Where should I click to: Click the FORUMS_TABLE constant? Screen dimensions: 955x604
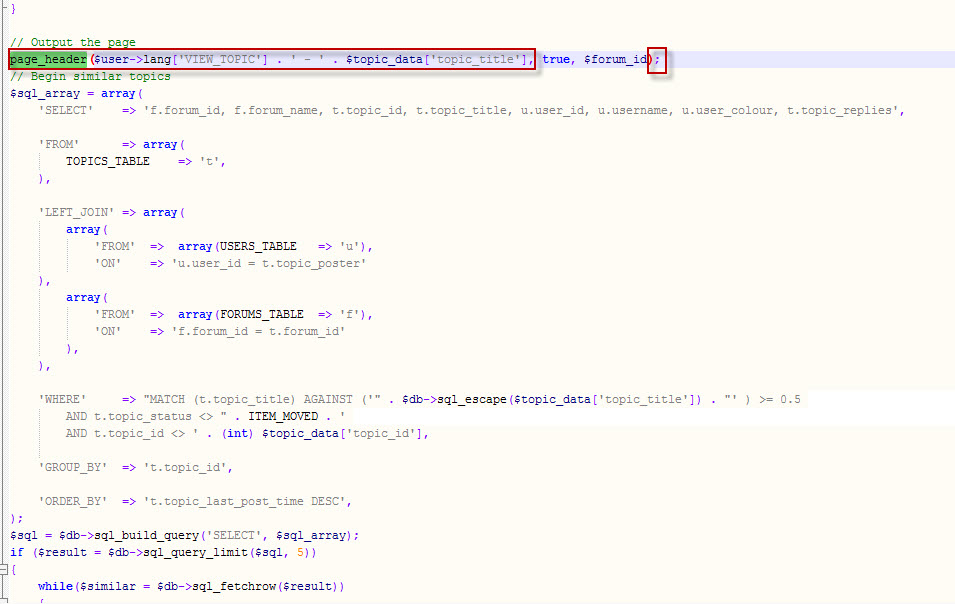pyautogui.click(x=262, y=314)
